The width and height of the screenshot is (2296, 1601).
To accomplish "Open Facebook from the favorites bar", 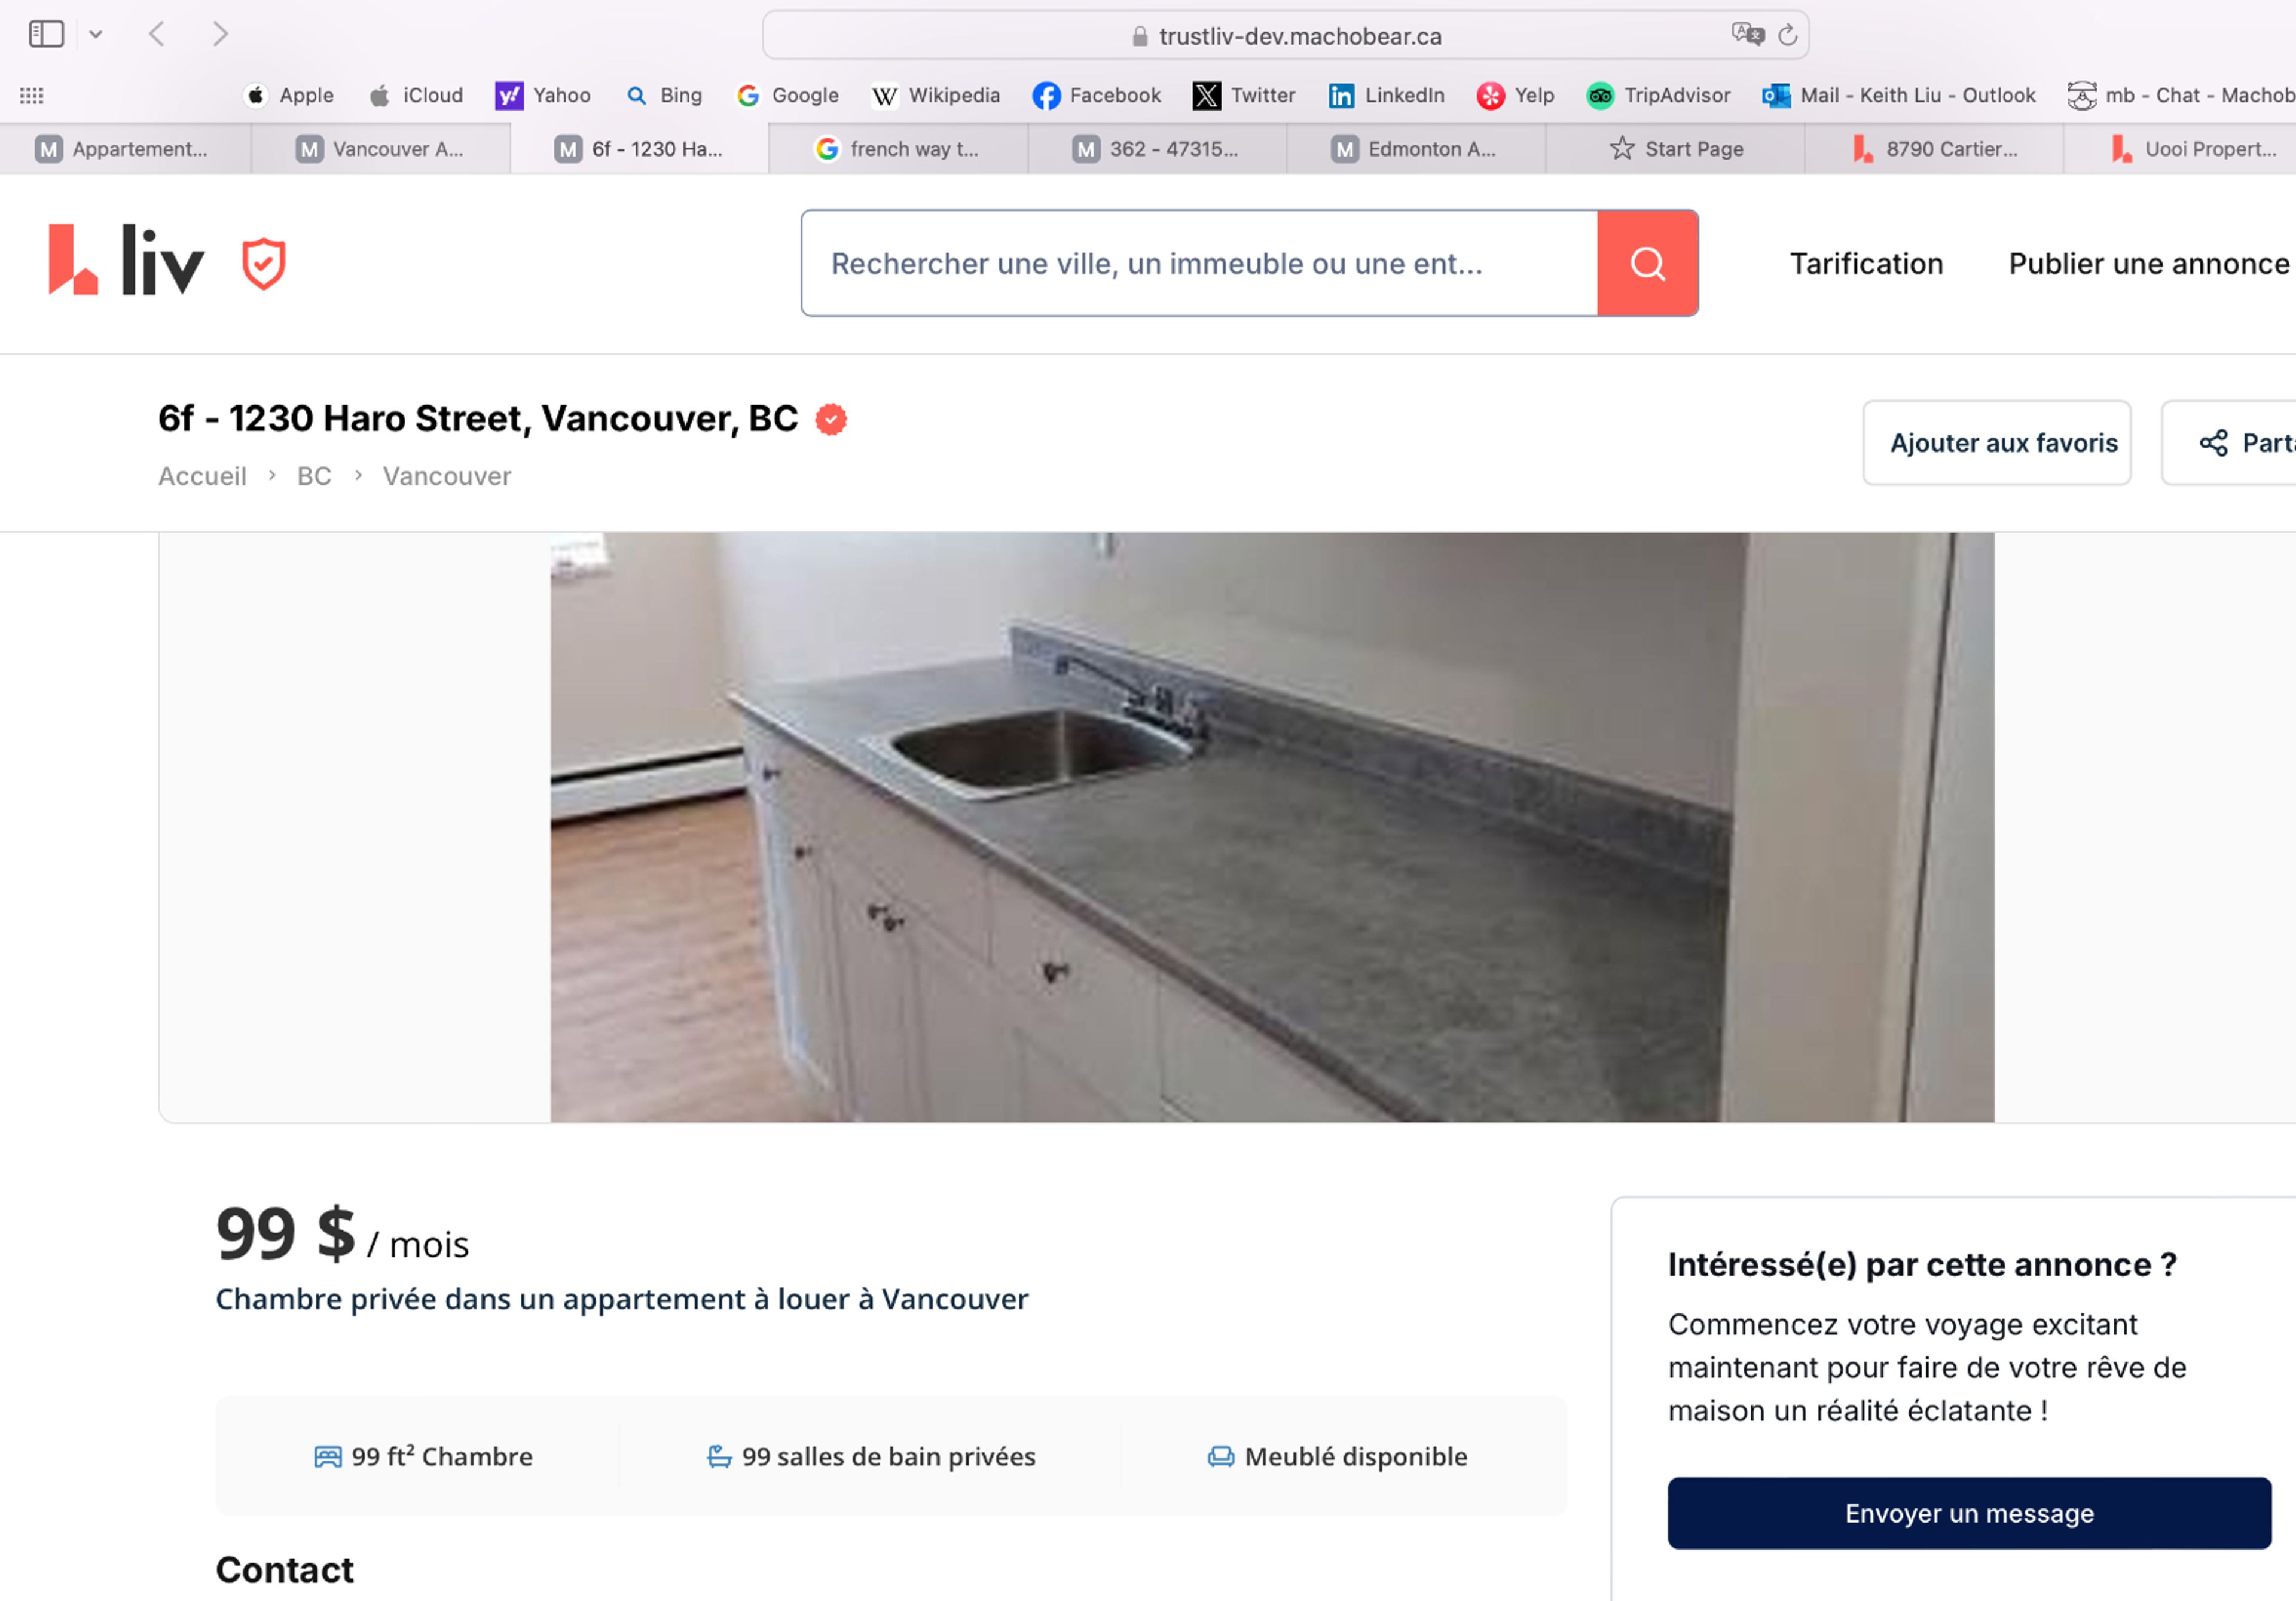I will (x=1096, y=95).
